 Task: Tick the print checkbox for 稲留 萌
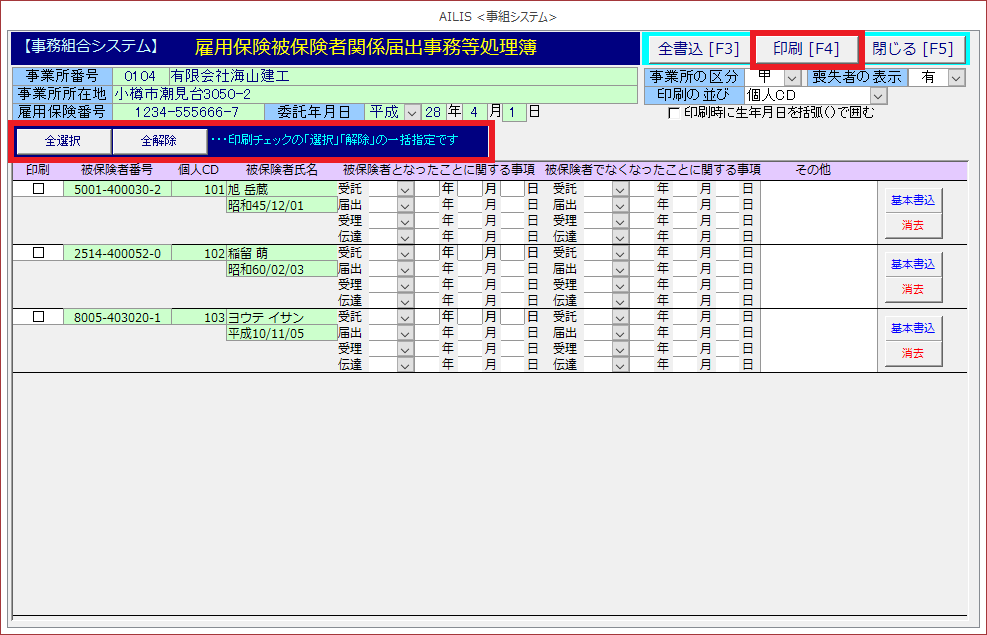click(x=38, y=253)
